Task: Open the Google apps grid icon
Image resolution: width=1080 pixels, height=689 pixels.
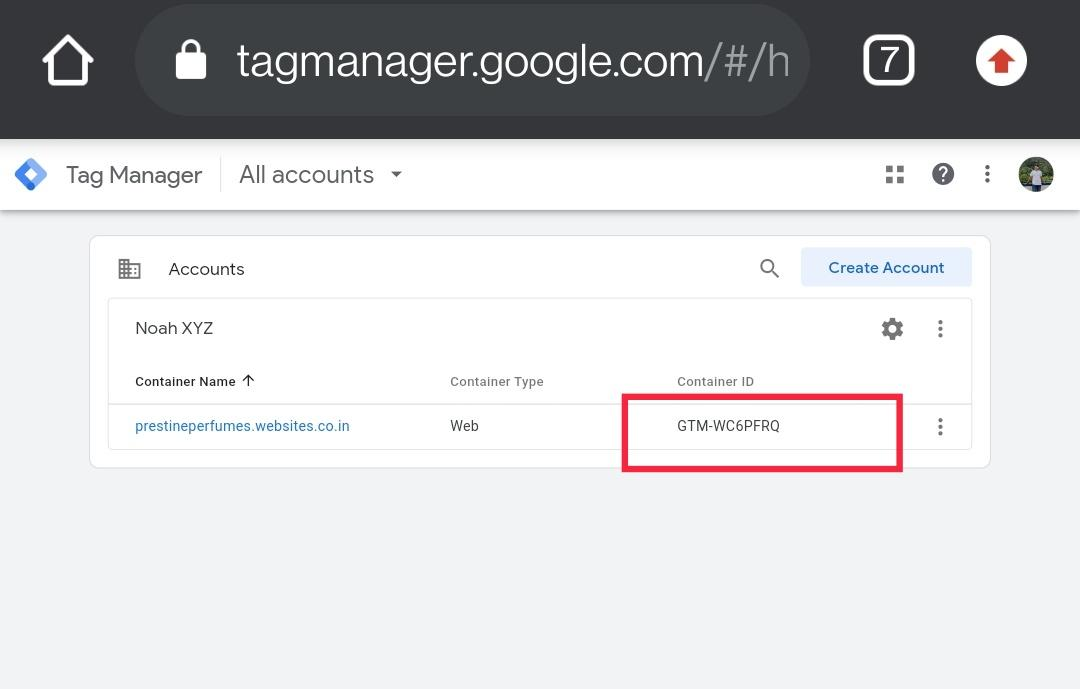Action: click(895, 174)
